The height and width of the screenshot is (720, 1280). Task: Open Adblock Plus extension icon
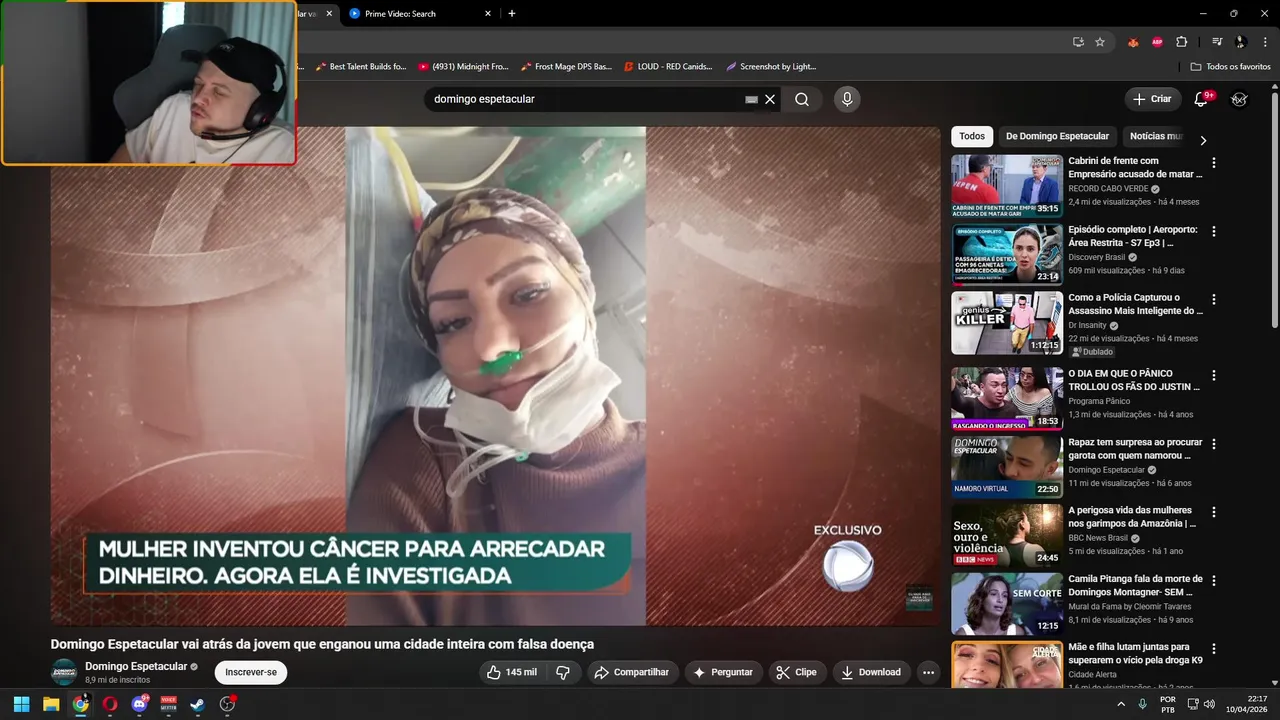(x=1157, y=42)
